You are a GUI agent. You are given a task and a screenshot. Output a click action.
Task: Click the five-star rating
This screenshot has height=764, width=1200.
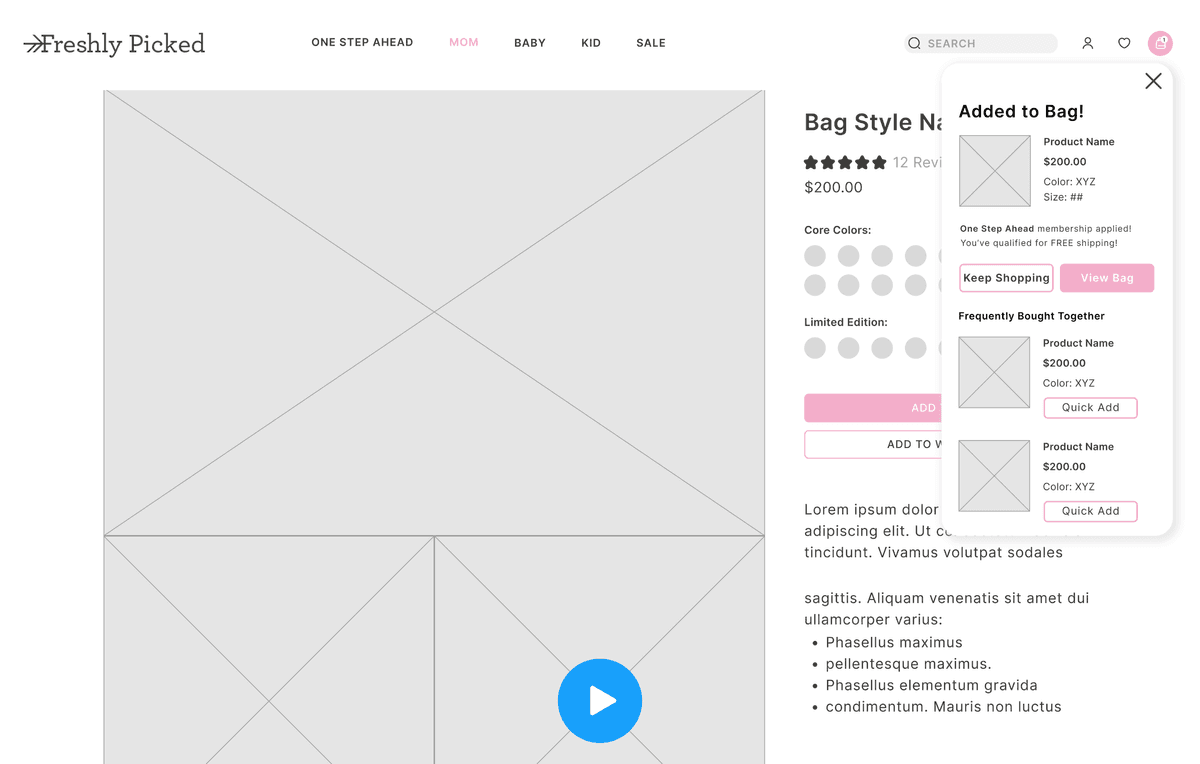point(845,162)
